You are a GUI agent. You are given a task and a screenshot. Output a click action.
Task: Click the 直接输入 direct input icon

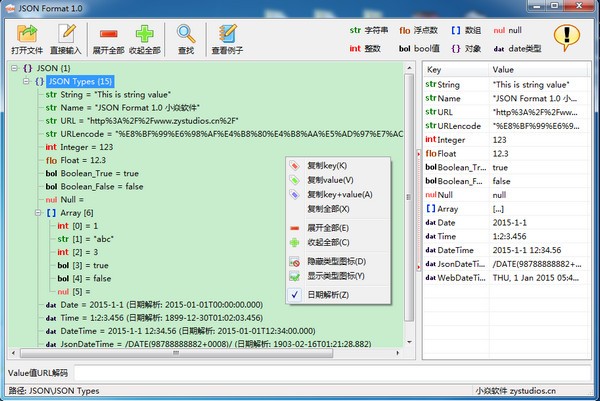(67, 34)
